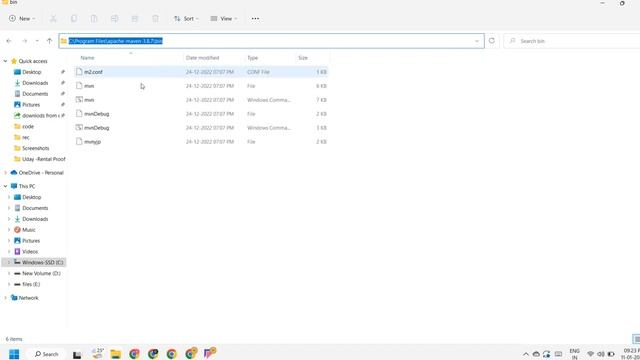
Task: Select the mvn Windows Command script
Action: [x=201, y=100]
